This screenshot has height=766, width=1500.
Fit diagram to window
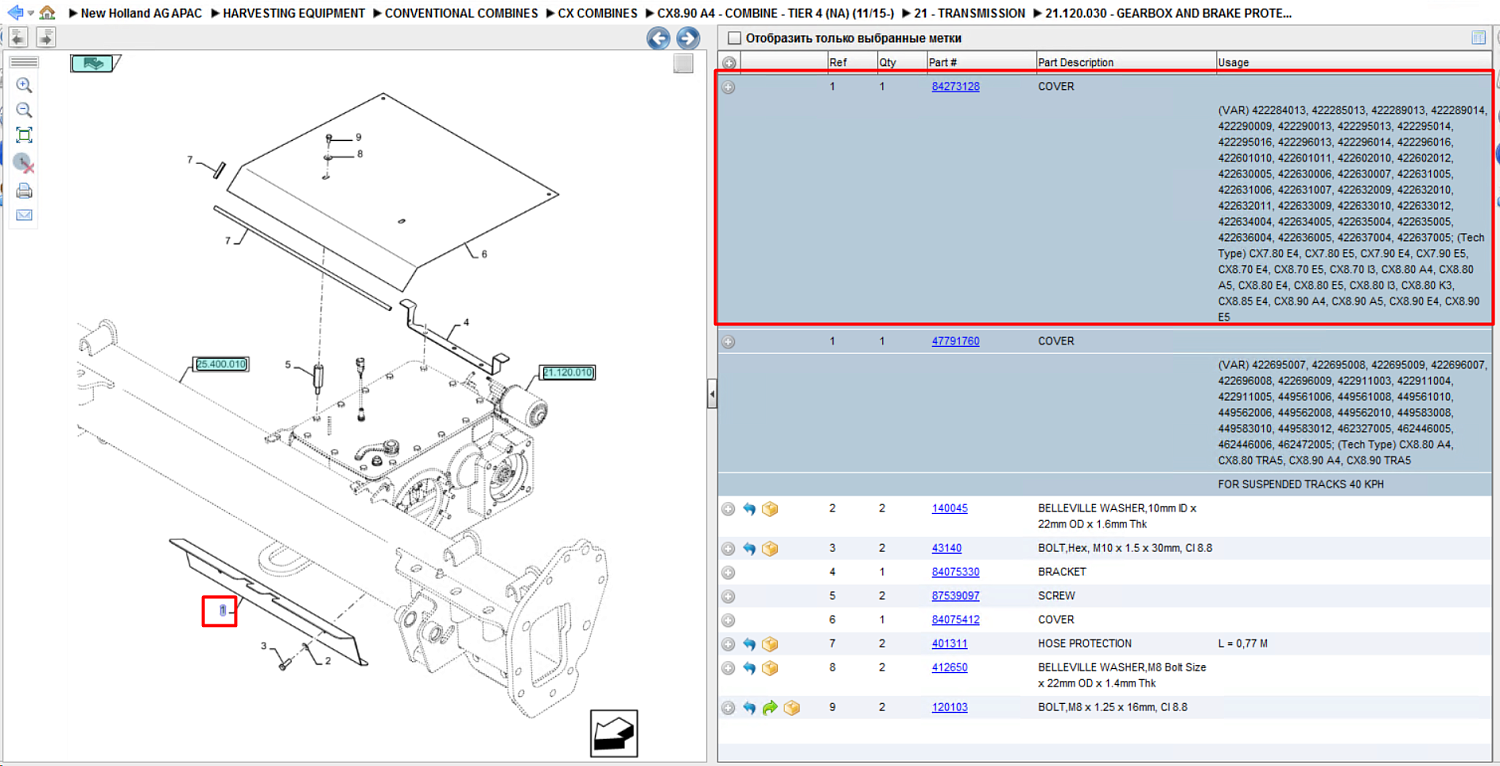coord(24,135)
